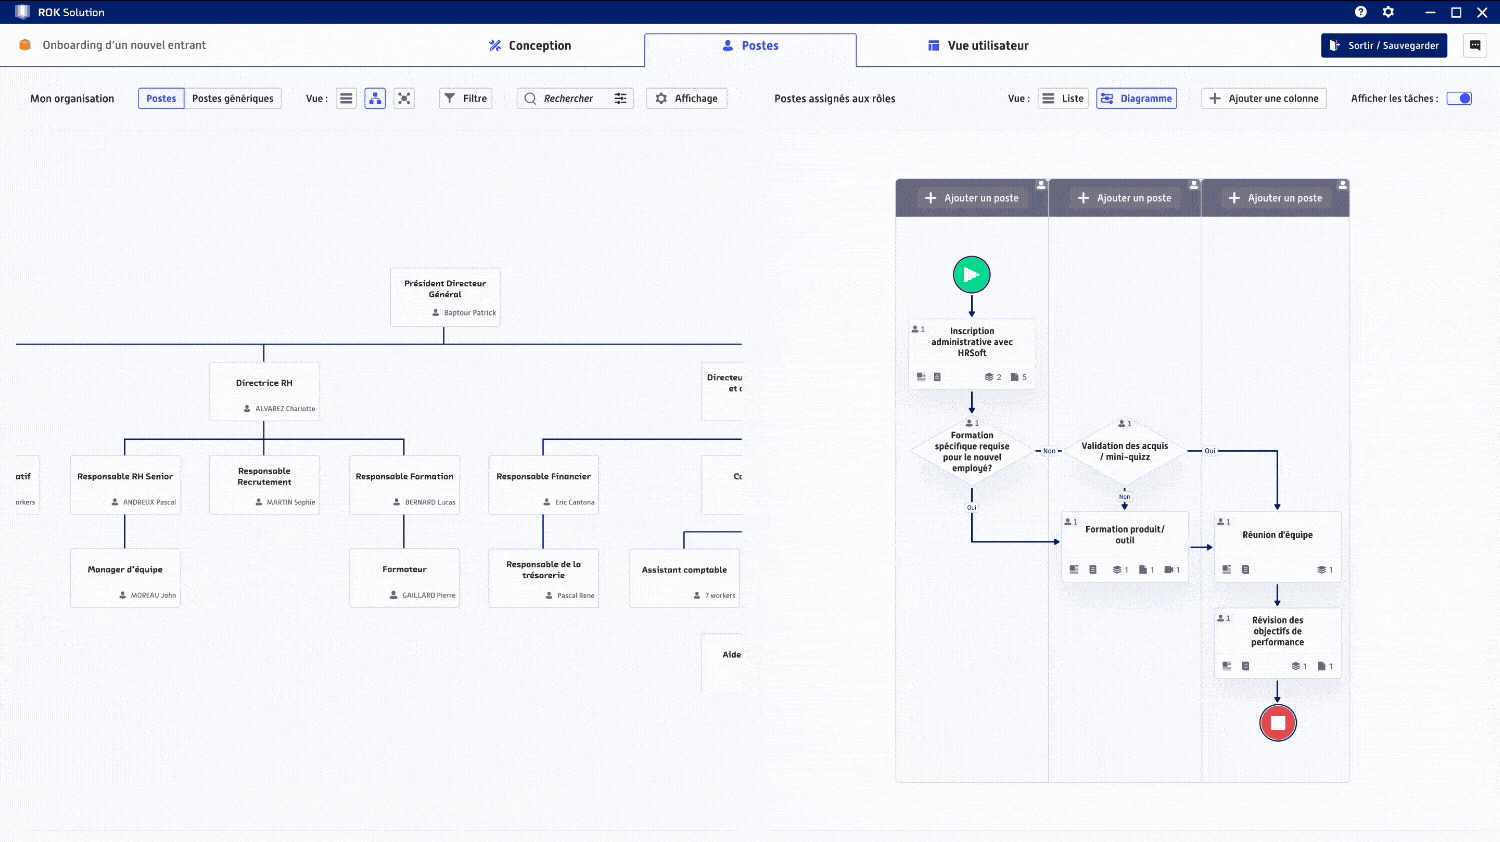Screen dimensions: 1500x842
Task: Open the Vue utilisateur tab
Action: [x=977, y=45]
